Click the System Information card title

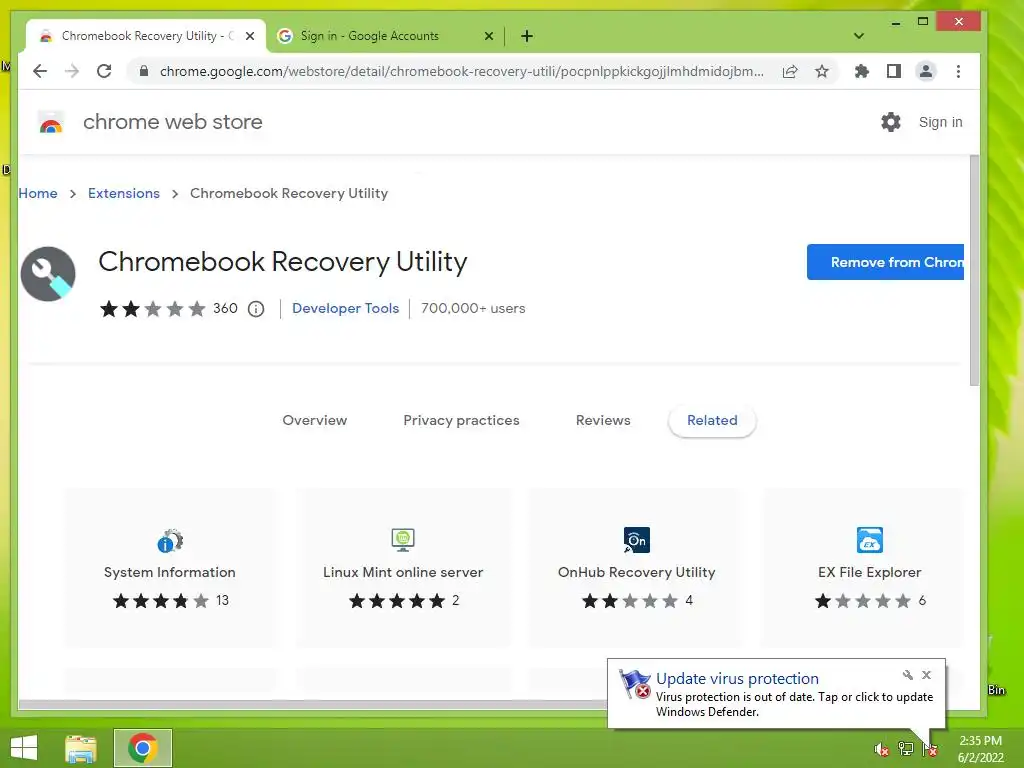coord(170,572)
